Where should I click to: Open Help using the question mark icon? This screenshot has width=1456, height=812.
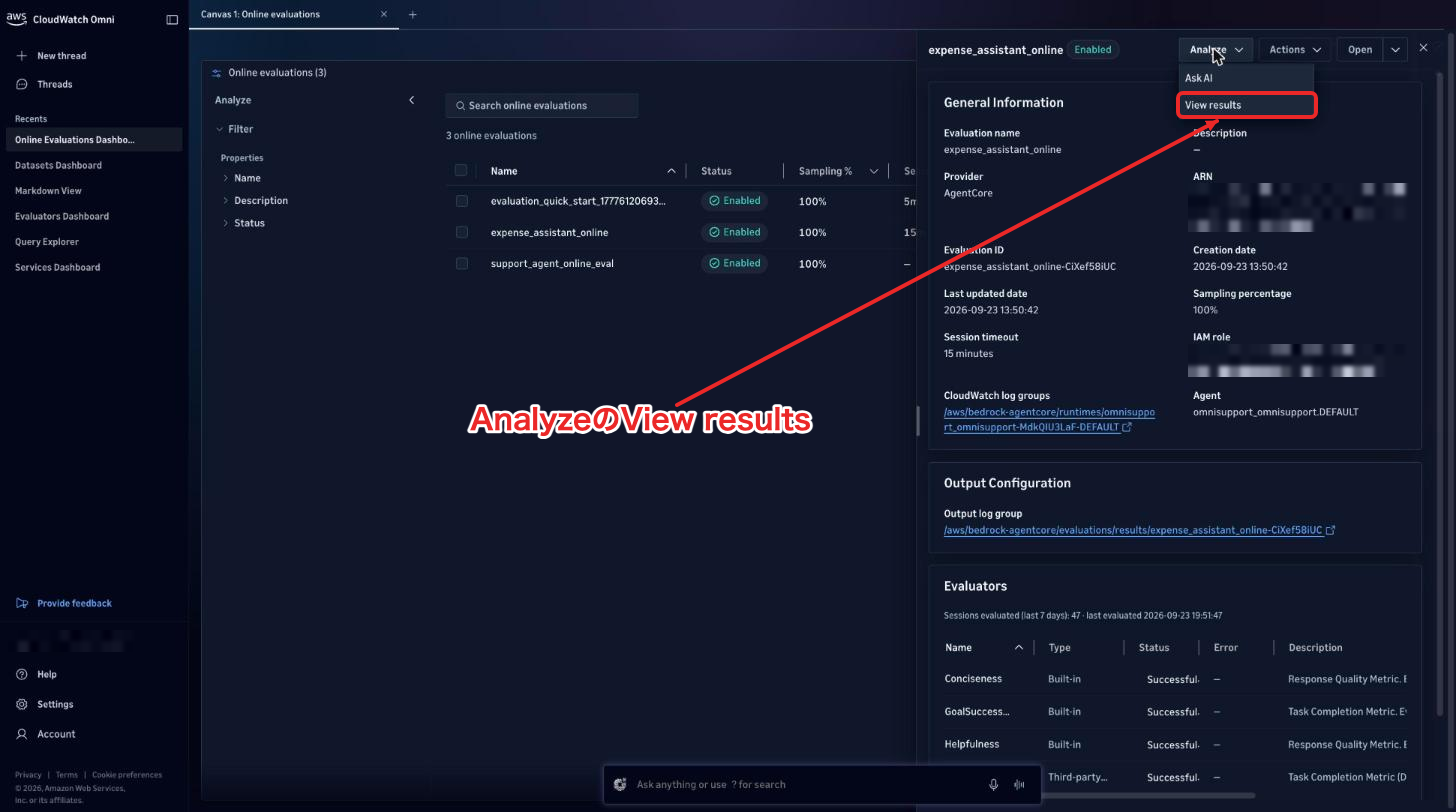(x=22, y=674)
